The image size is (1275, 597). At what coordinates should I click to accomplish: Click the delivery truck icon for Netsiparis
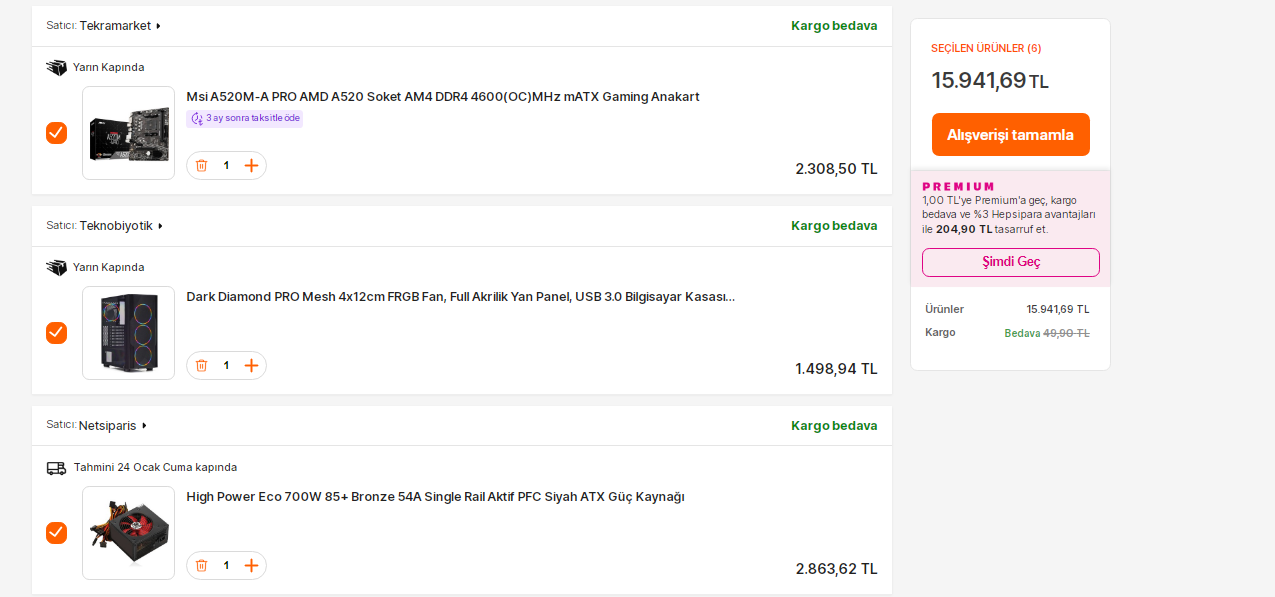(x=56, y=467)
